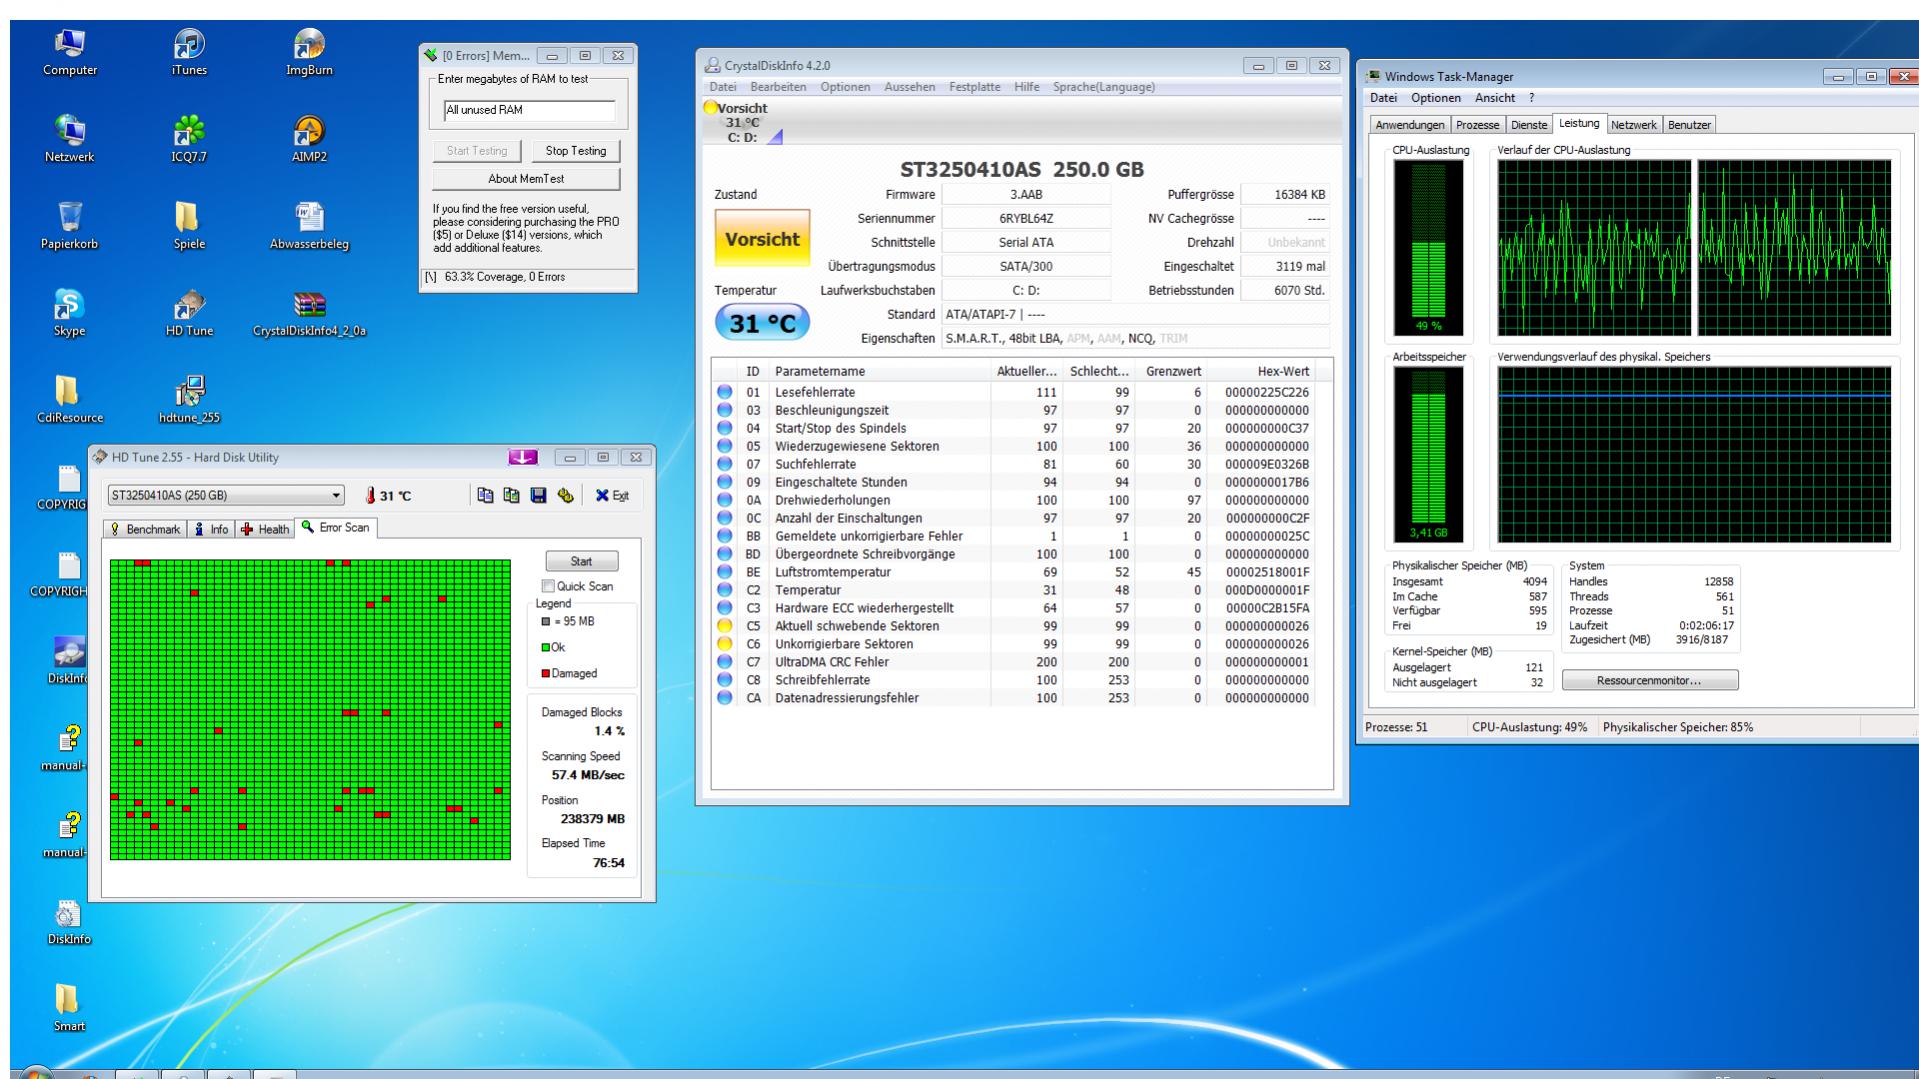Select the Smart folder on the desktop
The image size is (1919, 1079).
click(69, 1009)
